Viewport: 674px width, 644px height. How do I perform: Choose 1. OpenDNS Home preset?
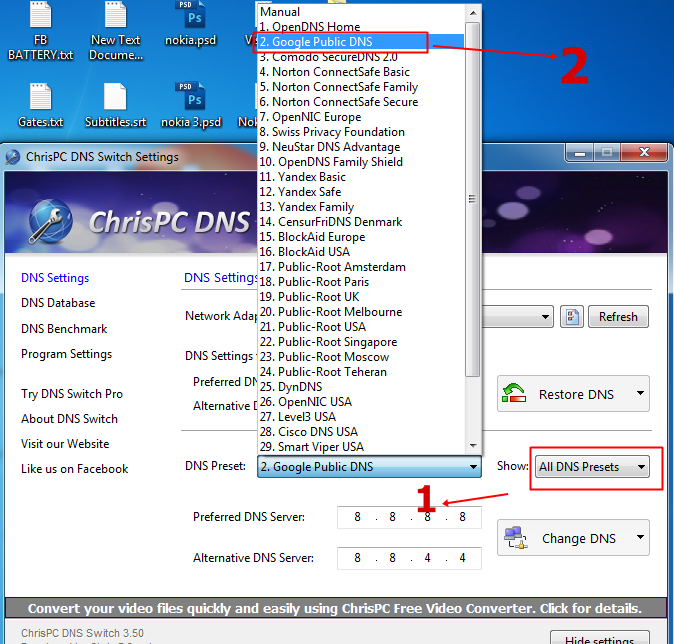coord(361,27)
